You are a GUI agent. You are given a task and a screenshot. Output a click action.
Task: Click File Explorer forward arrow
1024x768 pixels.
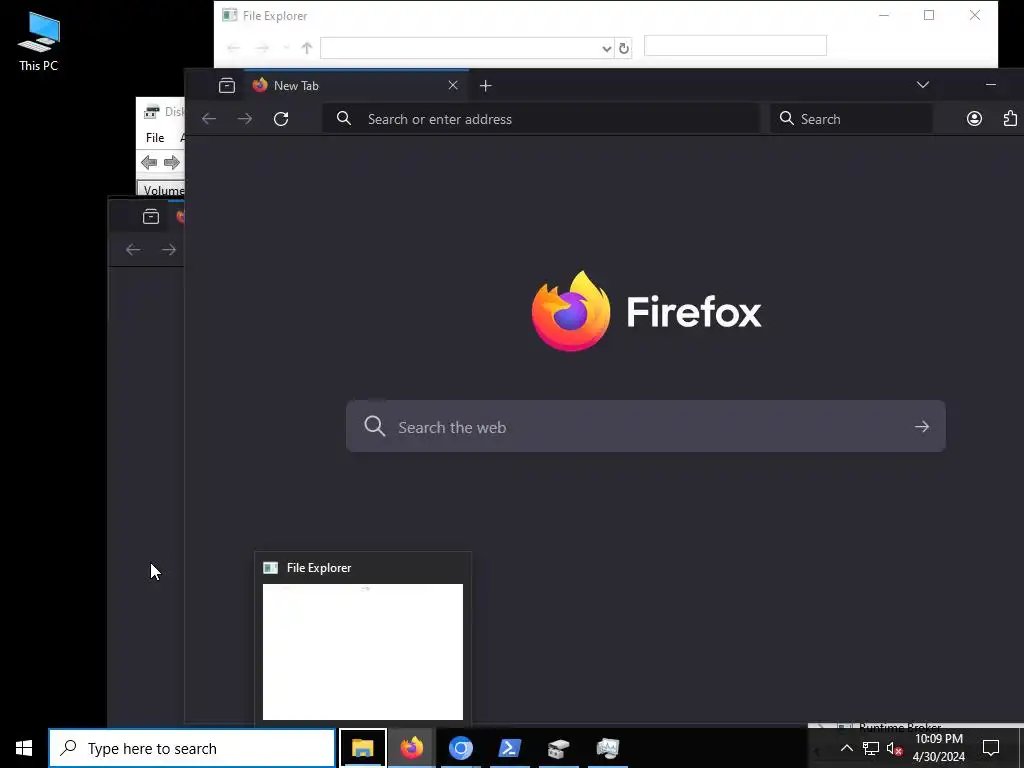click(262, 48)
